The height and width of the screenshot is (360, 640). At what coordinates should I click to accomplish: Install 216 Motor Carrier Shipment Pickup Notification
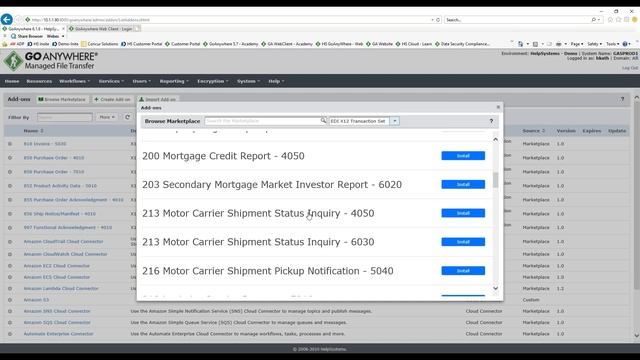coord(463,271)
